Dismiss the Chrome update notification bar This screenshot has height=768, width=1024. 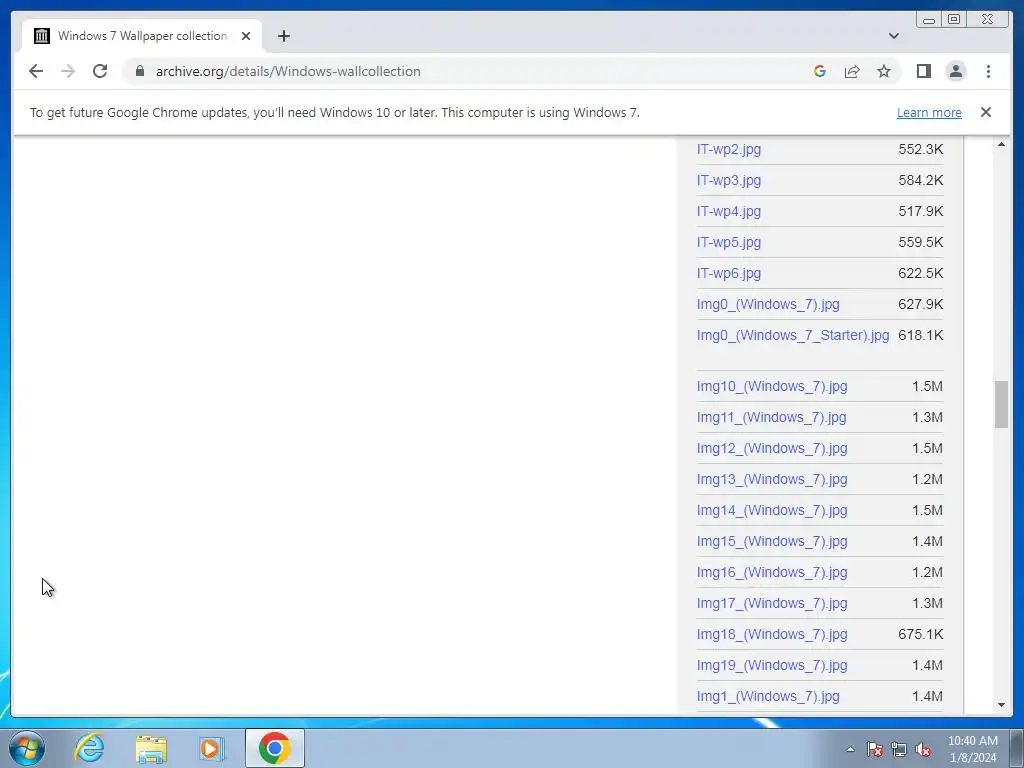(x=986, y=112)
